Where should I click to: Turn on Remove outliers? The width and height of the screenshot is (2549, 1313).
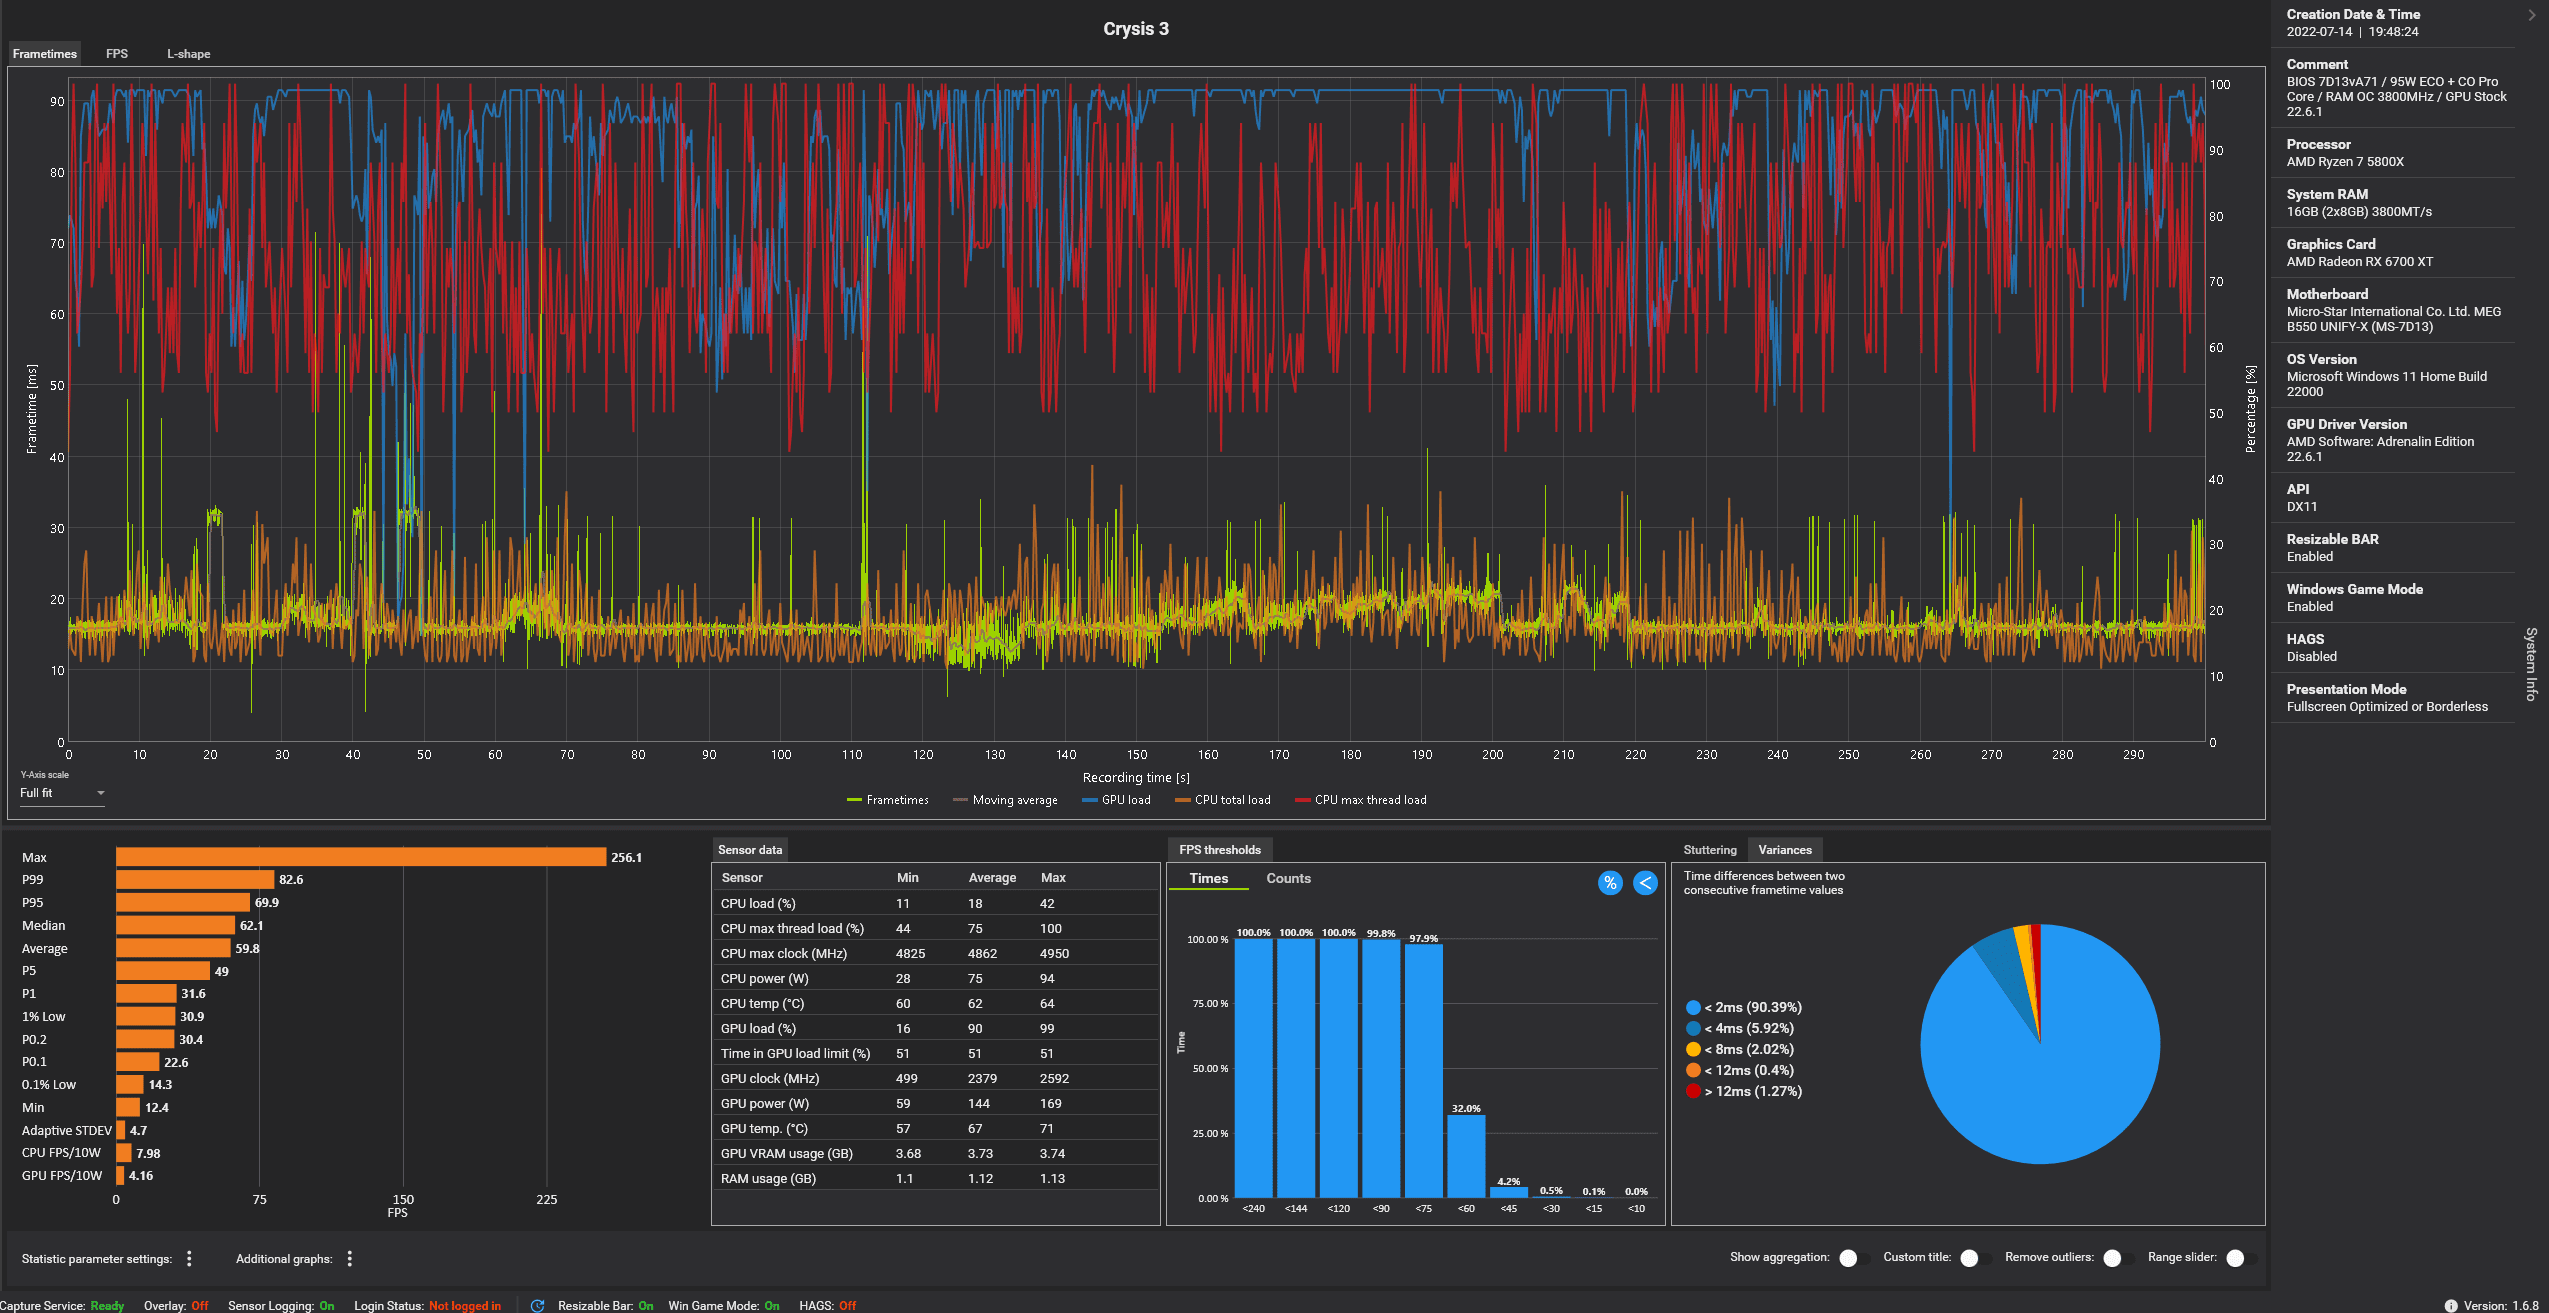click(2118, 1257)
